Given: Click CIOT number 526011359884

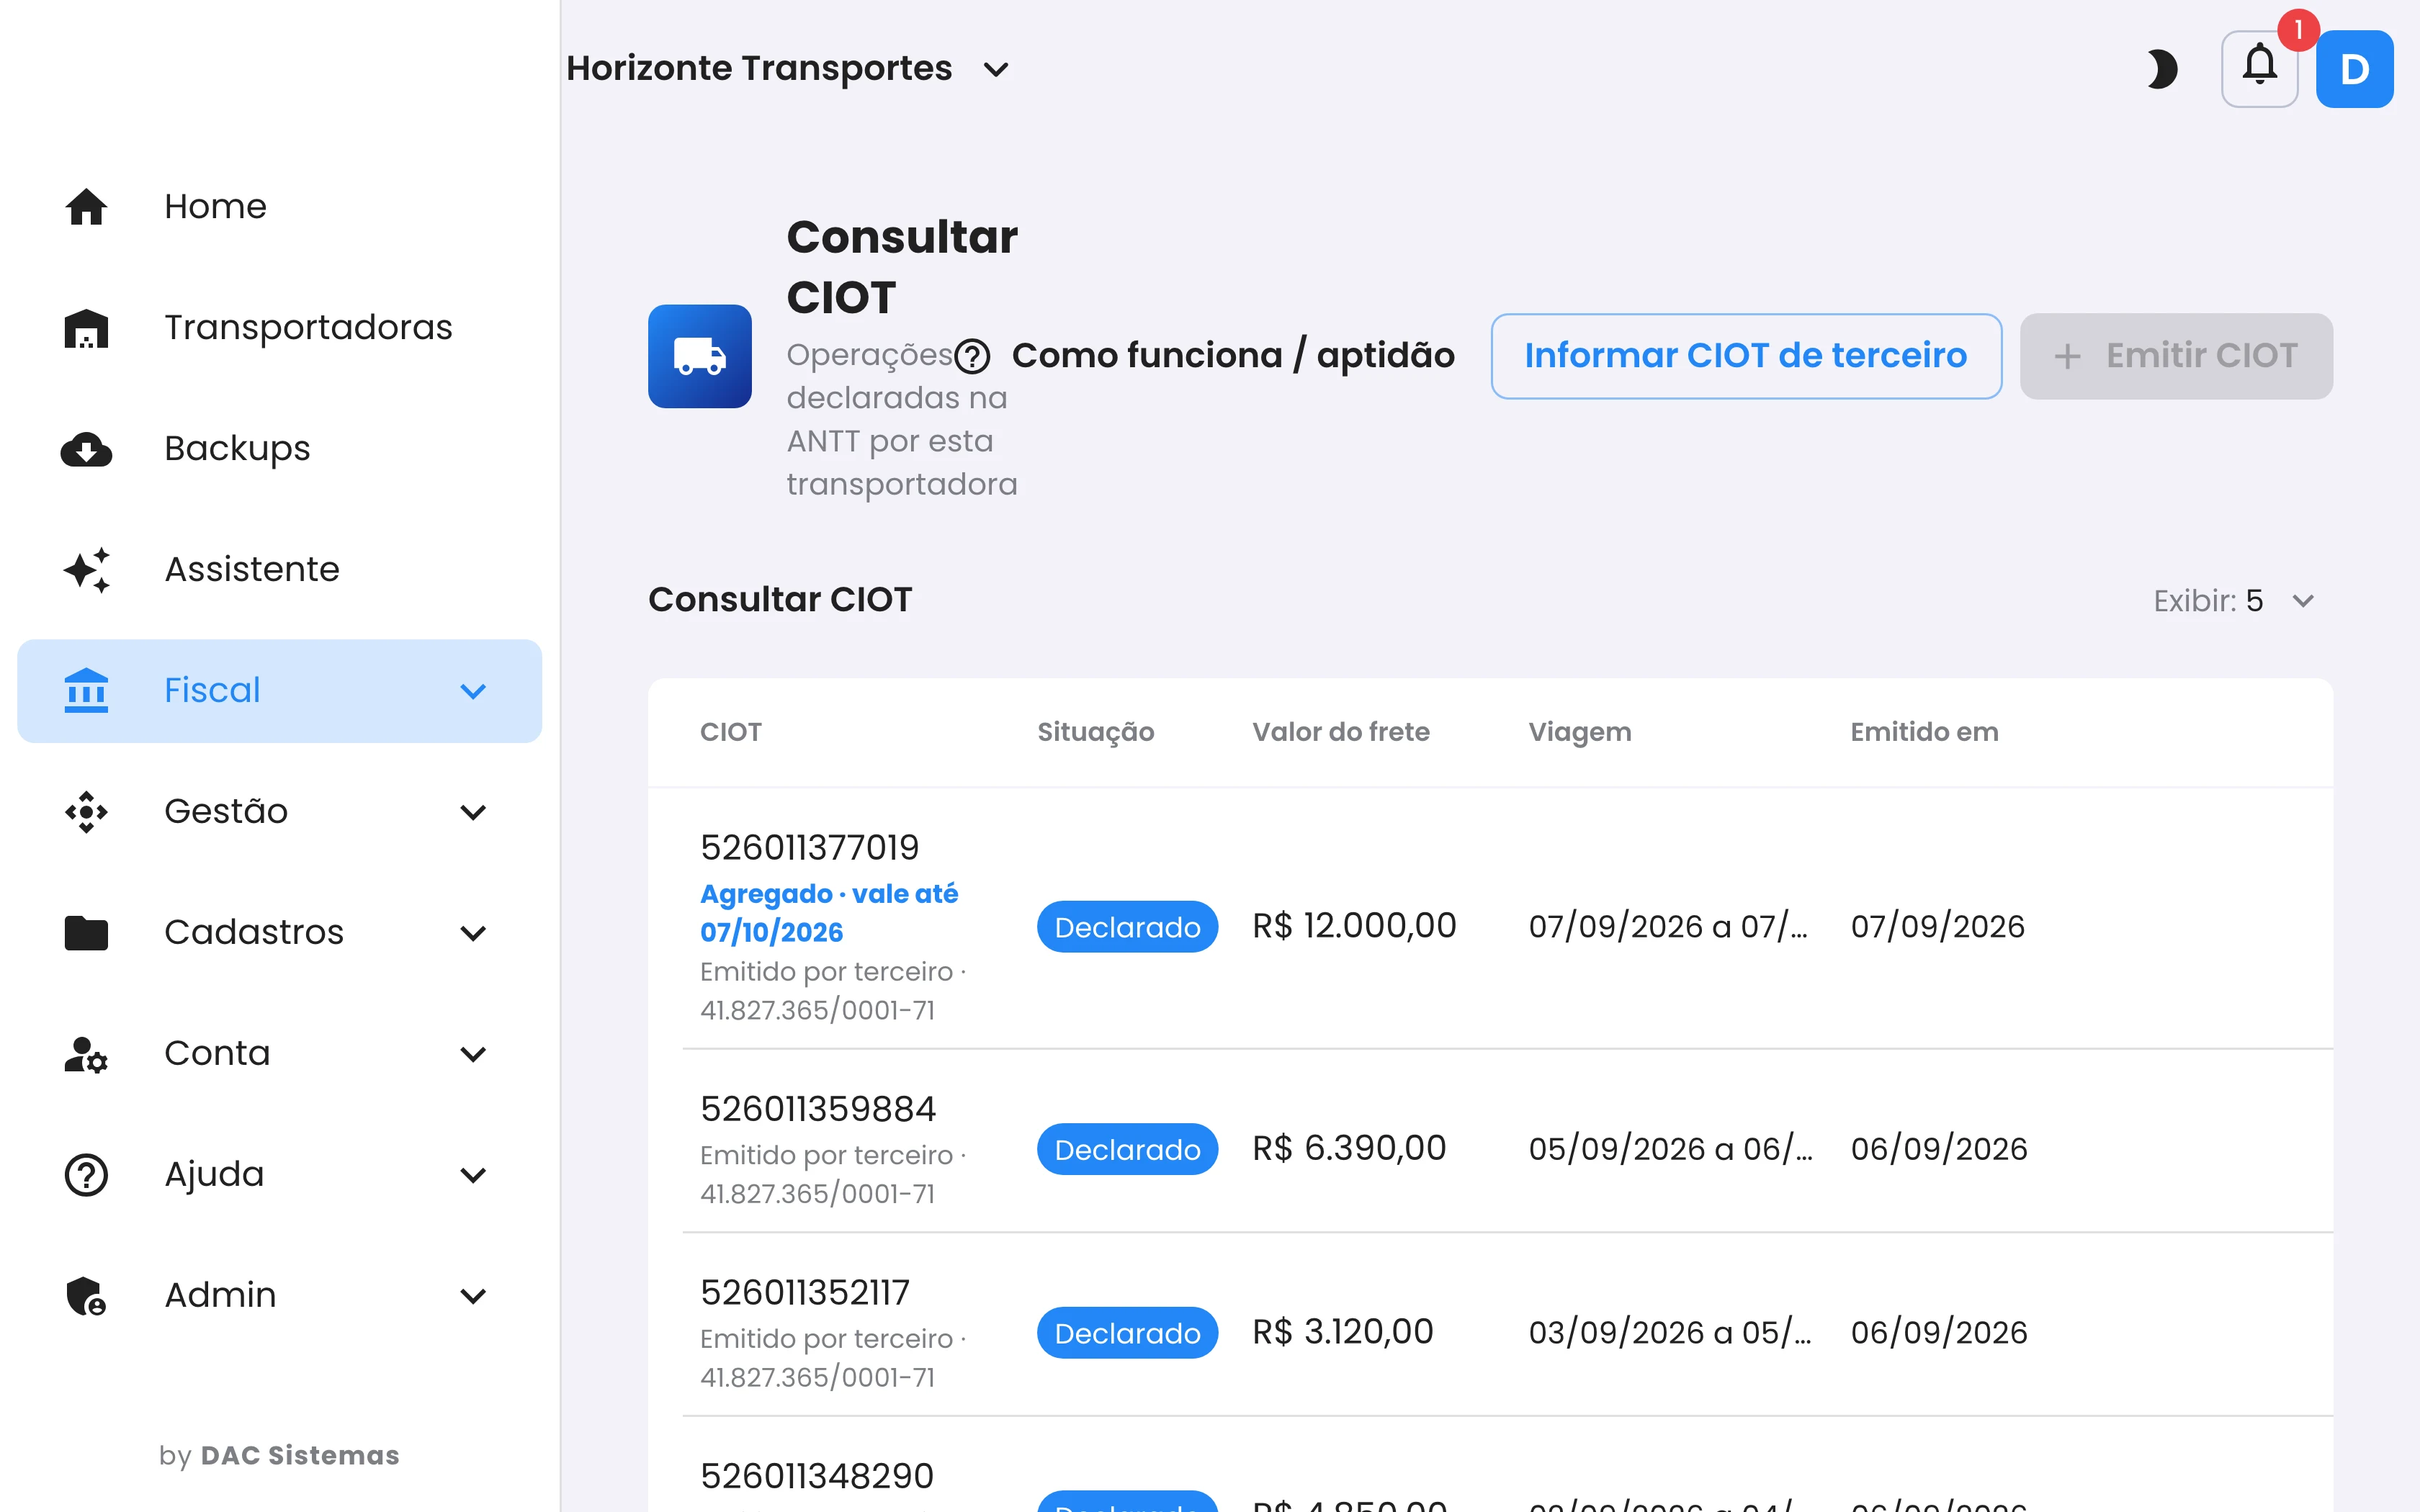Looking at the screenshot, I should click(818, 1109).
